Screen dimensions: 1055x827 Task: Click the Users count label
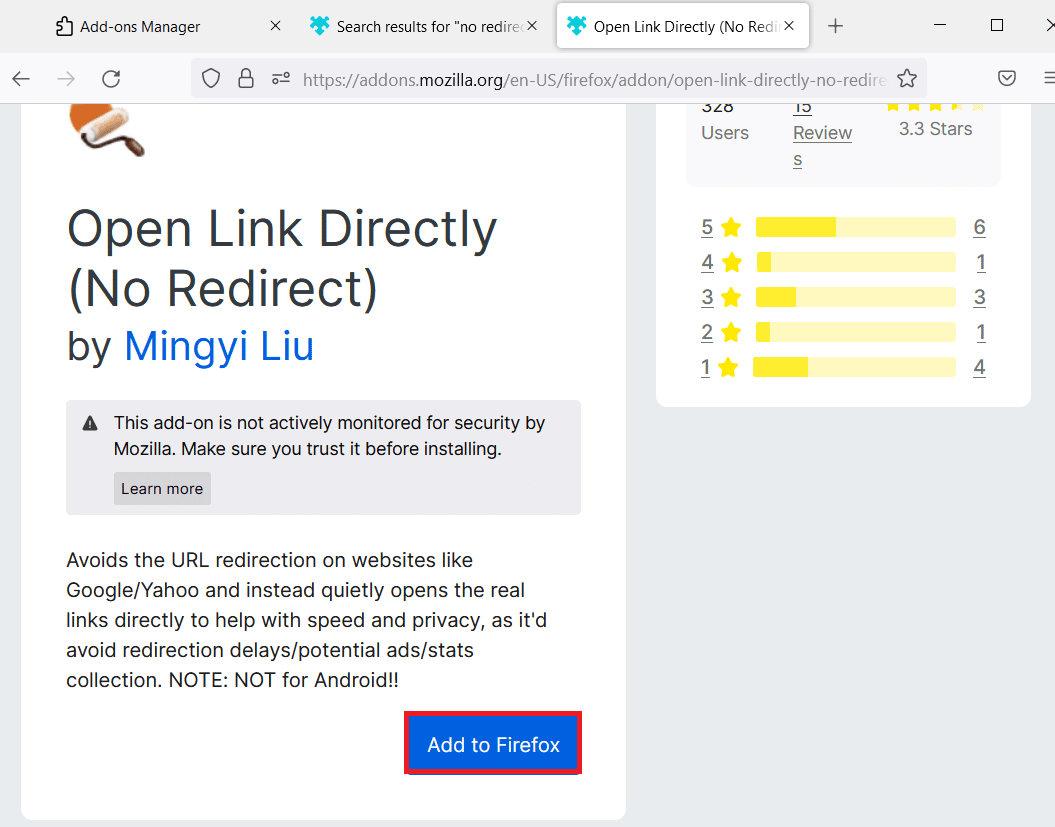[x=725, y=133]
